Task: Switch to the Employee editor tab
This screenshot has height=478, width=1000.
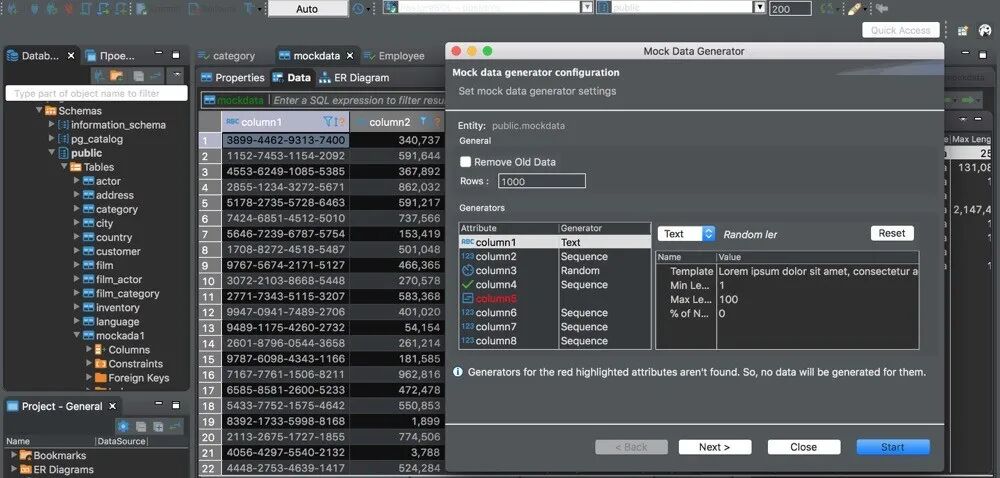Action: point(393,56)
